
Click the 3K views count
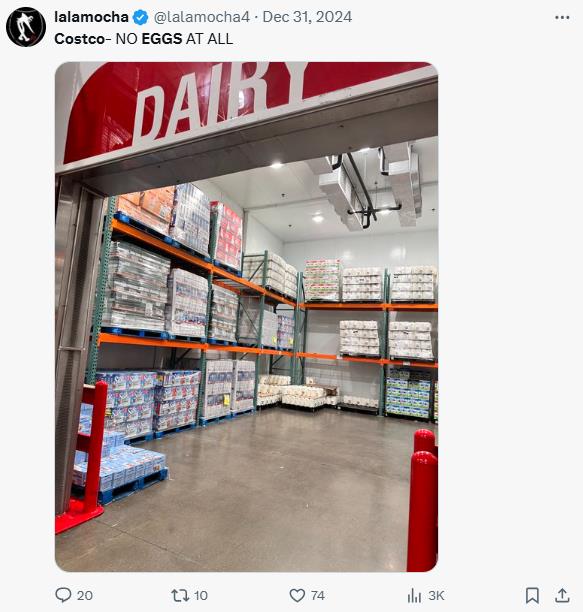coord(436,595)
